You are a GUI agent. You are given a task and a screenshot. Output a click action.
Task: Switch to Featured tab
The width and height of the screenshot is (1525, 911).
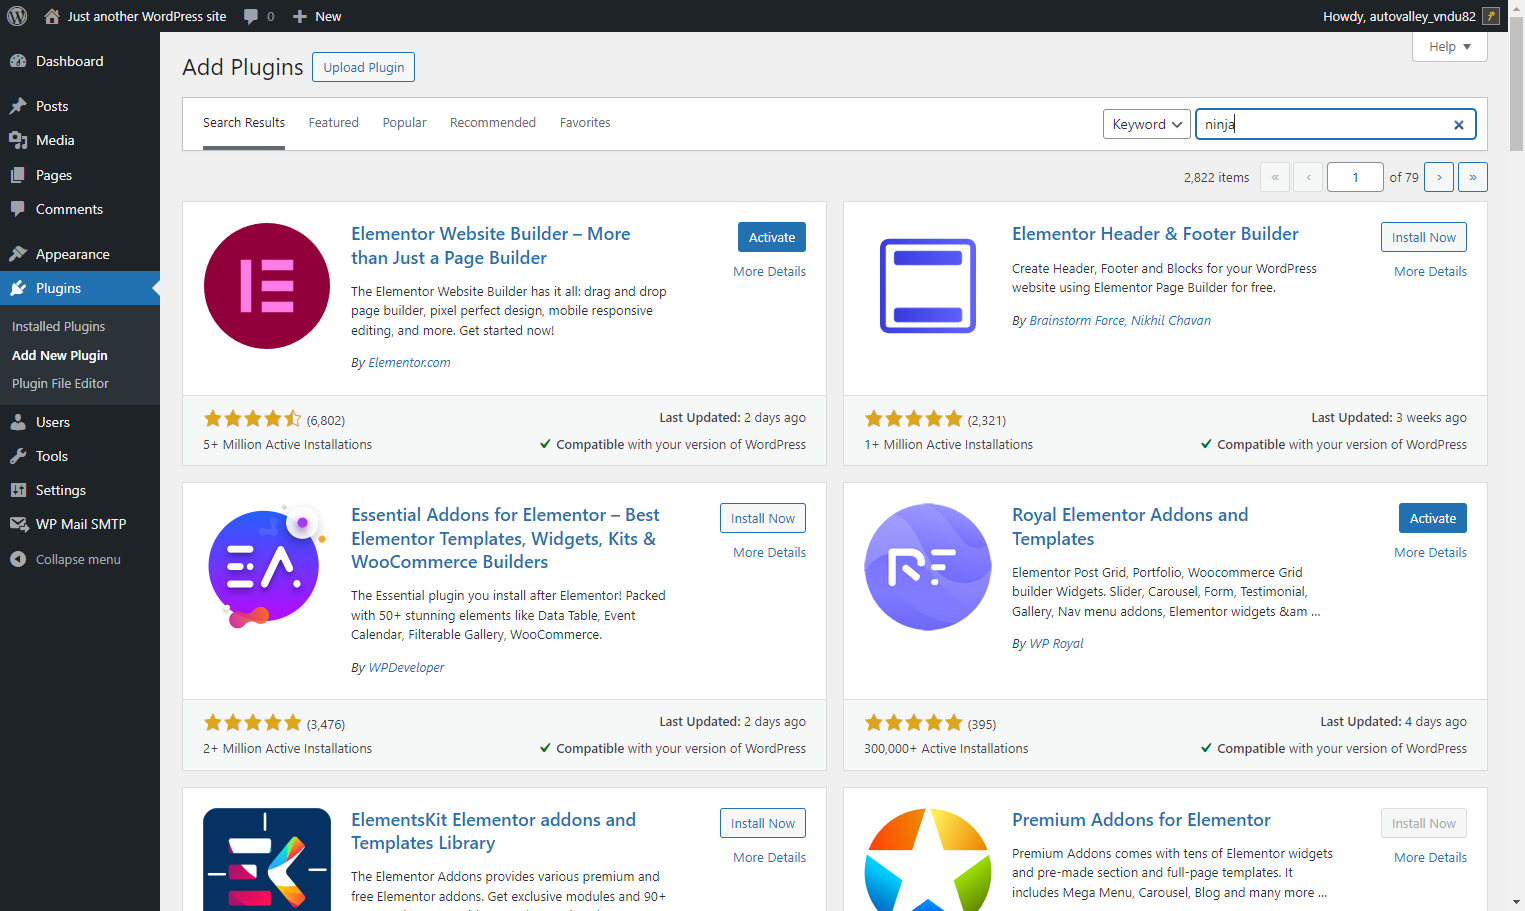click(333, 123)
